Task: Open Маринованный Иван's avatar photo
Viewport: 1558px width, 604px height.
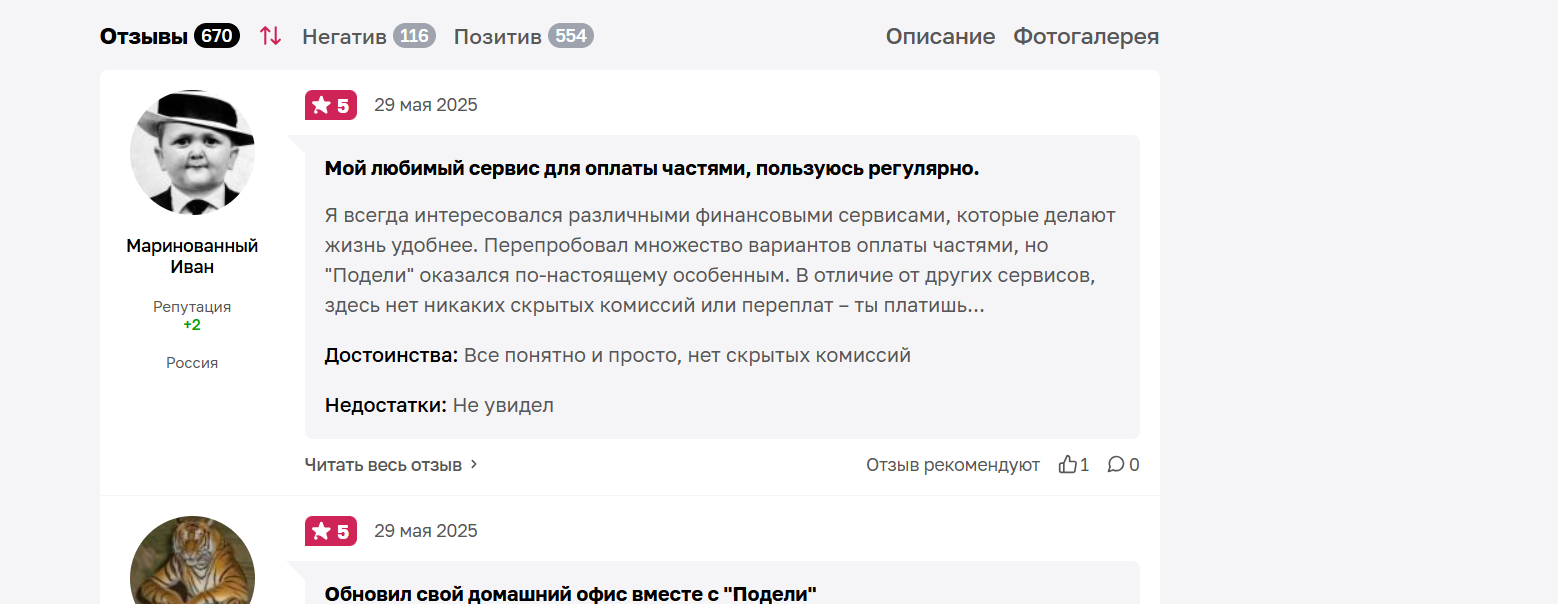Action: [x=192, y=153]
